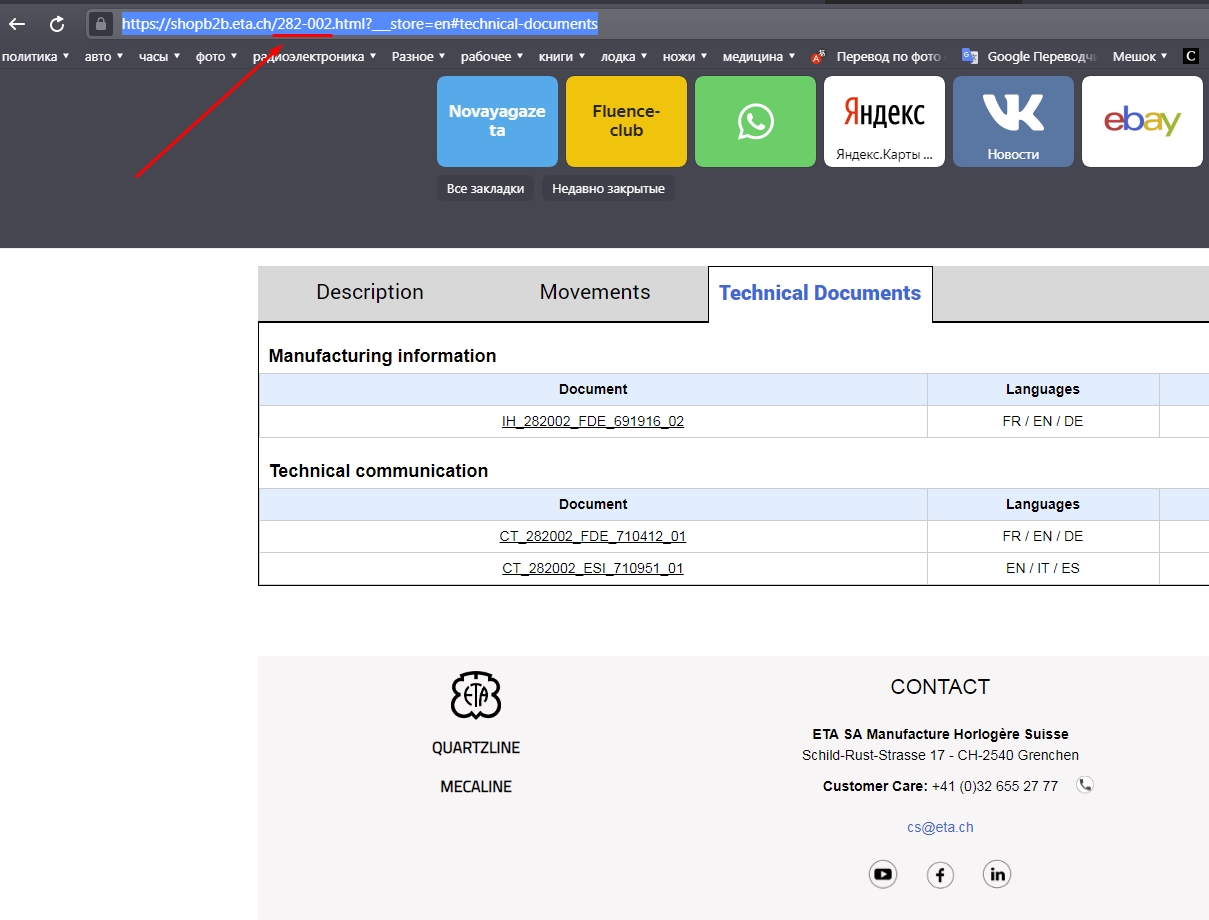
Task: Click the Facebook icon in footer
Action: pyautogui.click(x=940, y=875)
